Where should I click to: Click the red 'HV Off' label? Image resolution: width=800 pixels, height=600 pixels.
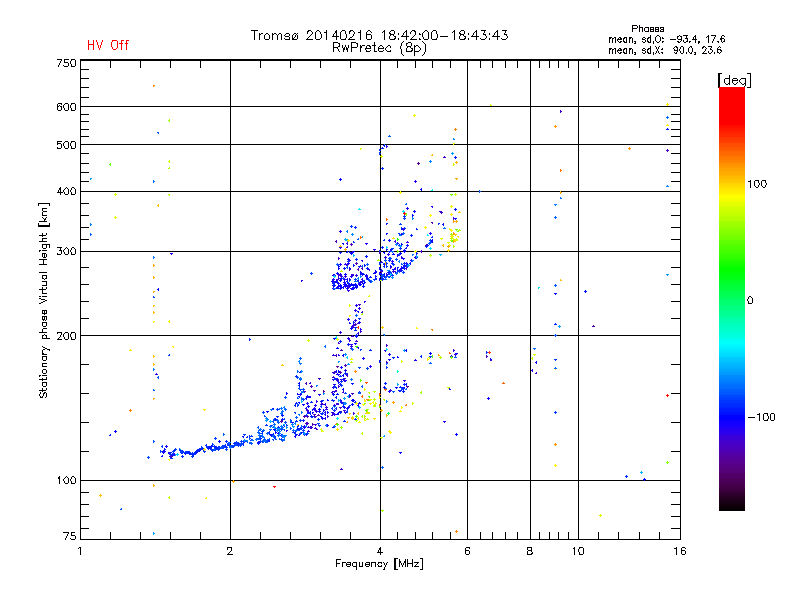tap(108, 45)
